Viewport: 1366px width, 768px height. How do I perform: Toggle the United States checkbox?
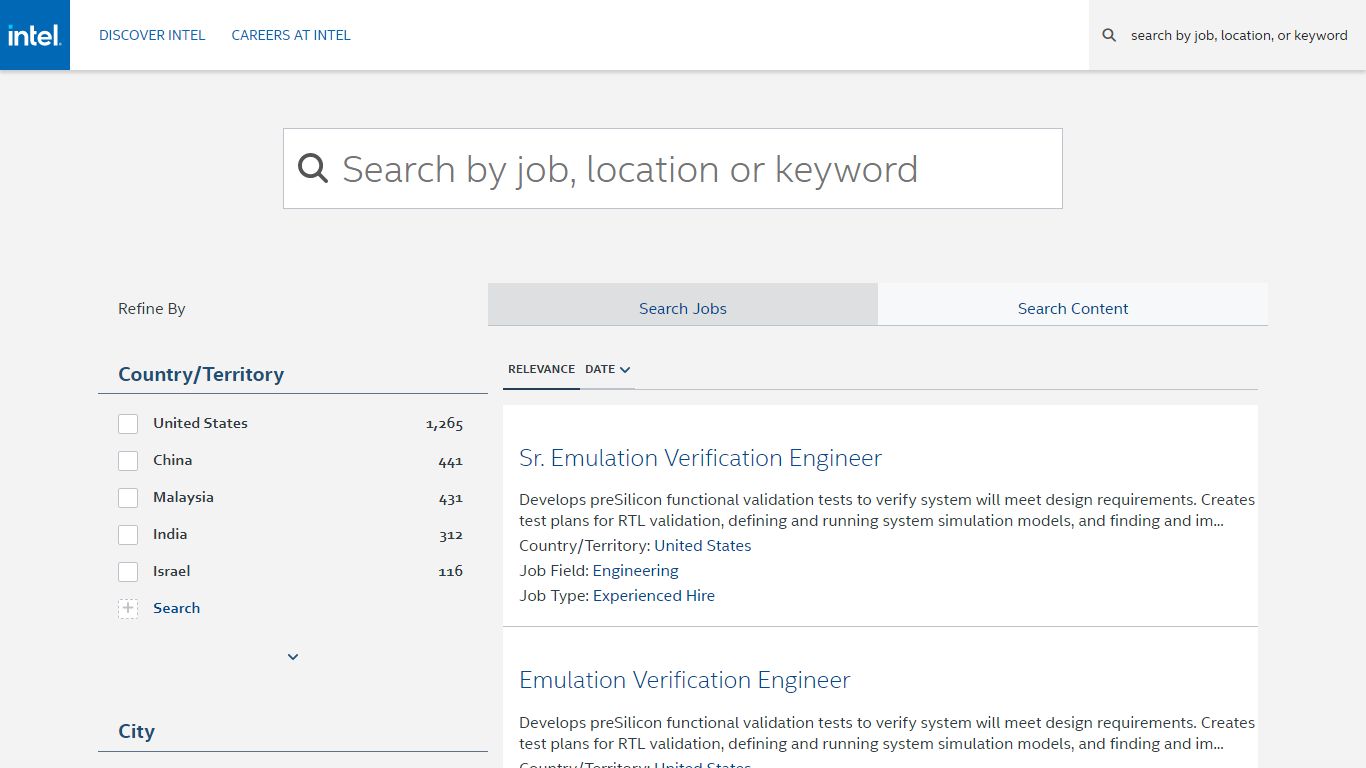128,424
